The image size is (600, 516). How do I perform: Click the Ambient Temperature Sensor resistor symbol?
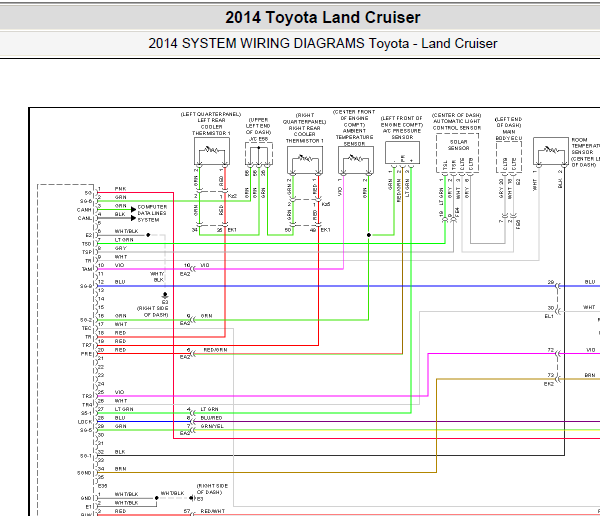point(356,160)
